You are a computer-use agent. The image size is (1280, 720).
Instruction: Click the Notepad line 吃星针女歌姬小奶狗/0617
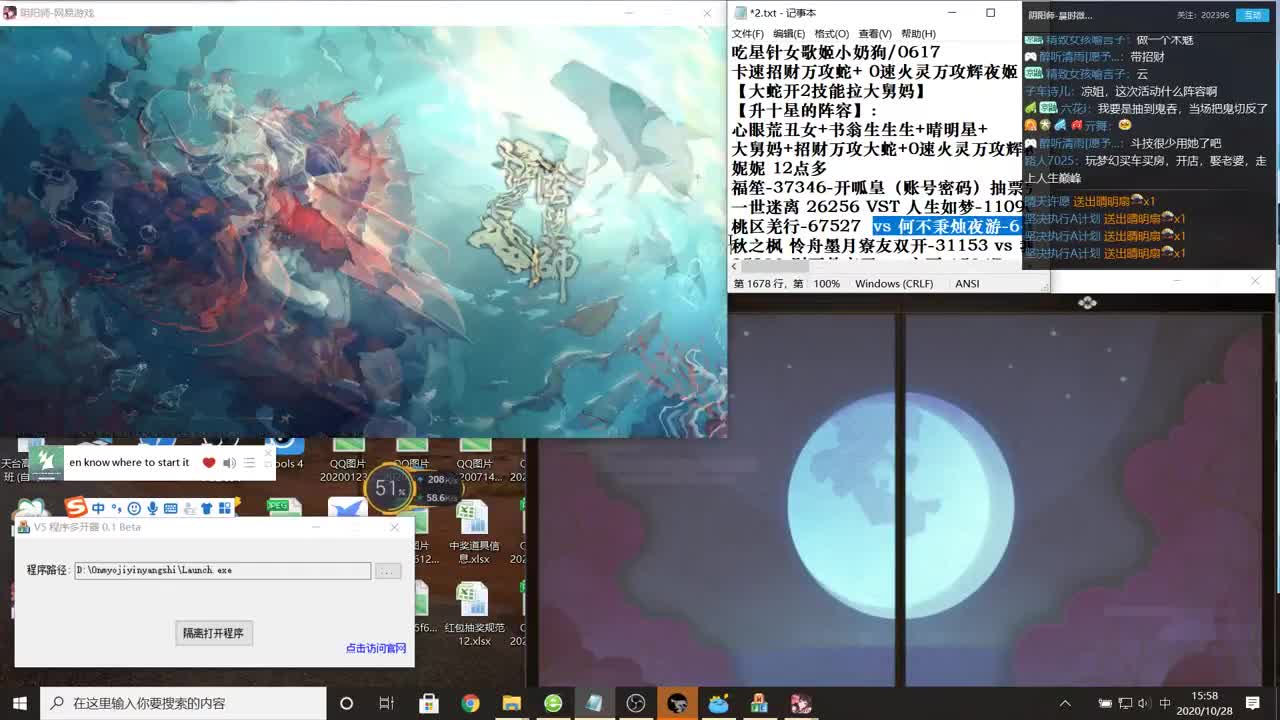click(x=836, y=52)
